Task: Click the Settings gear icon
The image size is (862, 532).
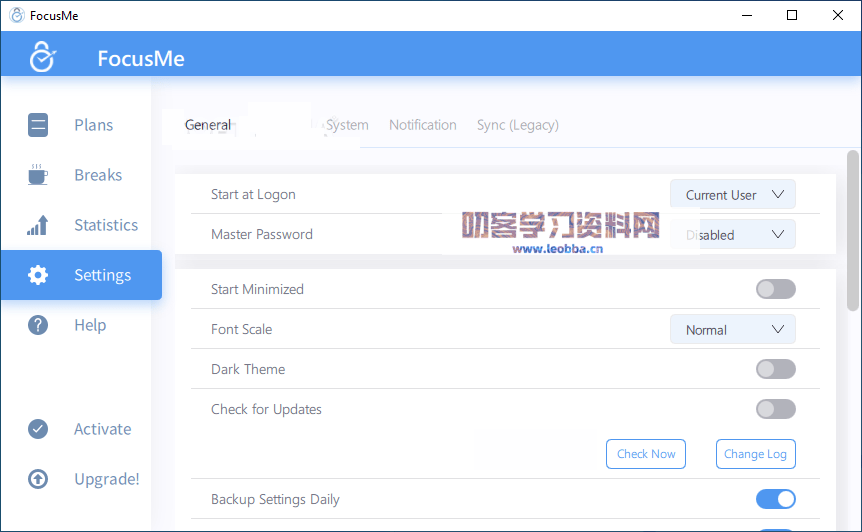Action: (x=38, y=275)
